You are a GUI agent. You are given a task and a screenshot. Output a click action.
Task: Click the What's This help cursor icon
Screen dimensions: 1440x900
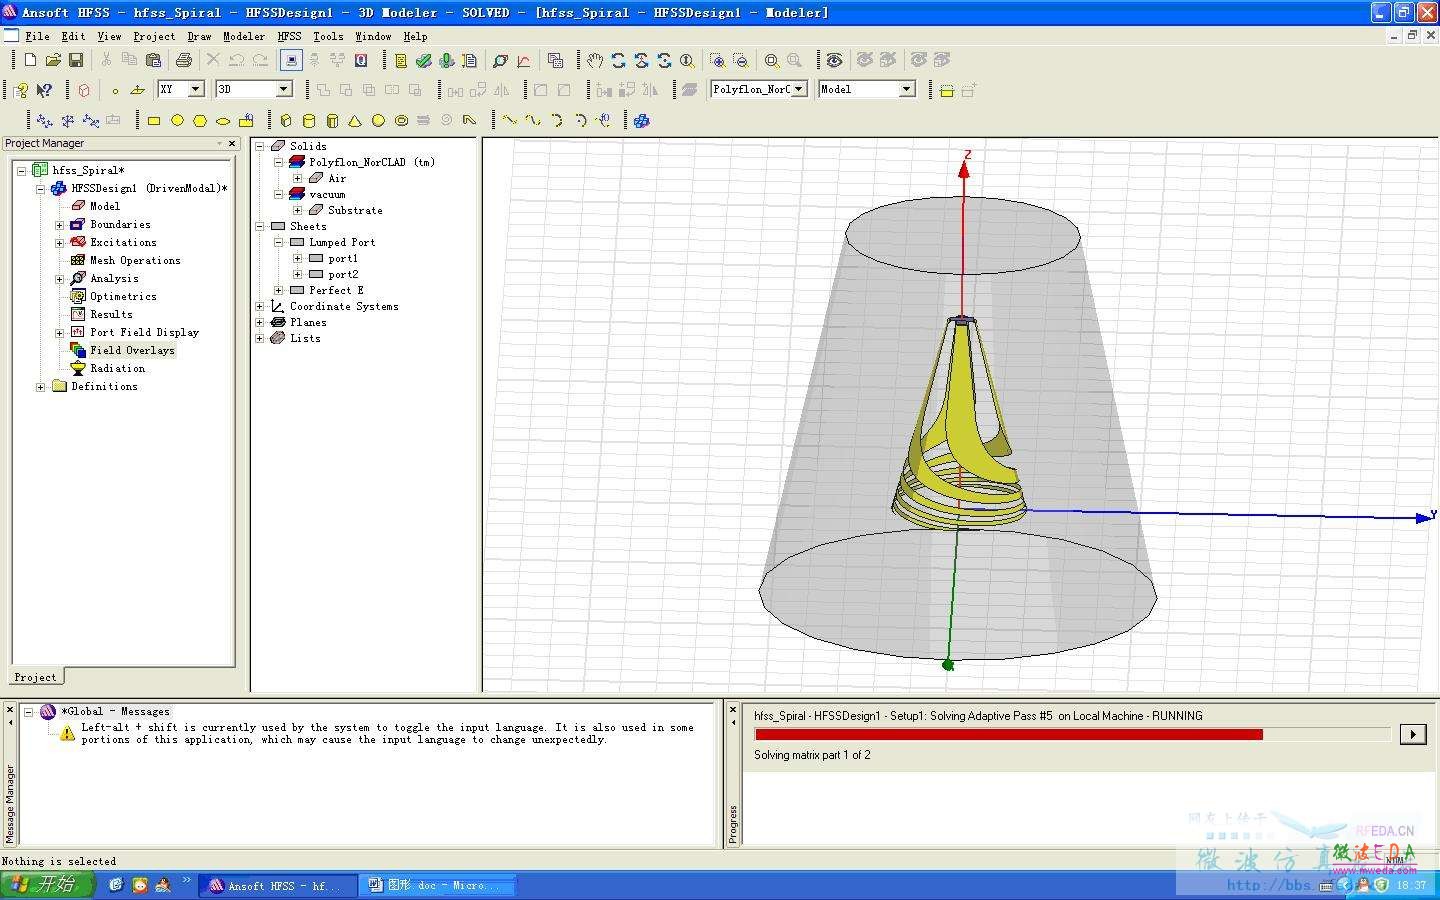(44, 90)
